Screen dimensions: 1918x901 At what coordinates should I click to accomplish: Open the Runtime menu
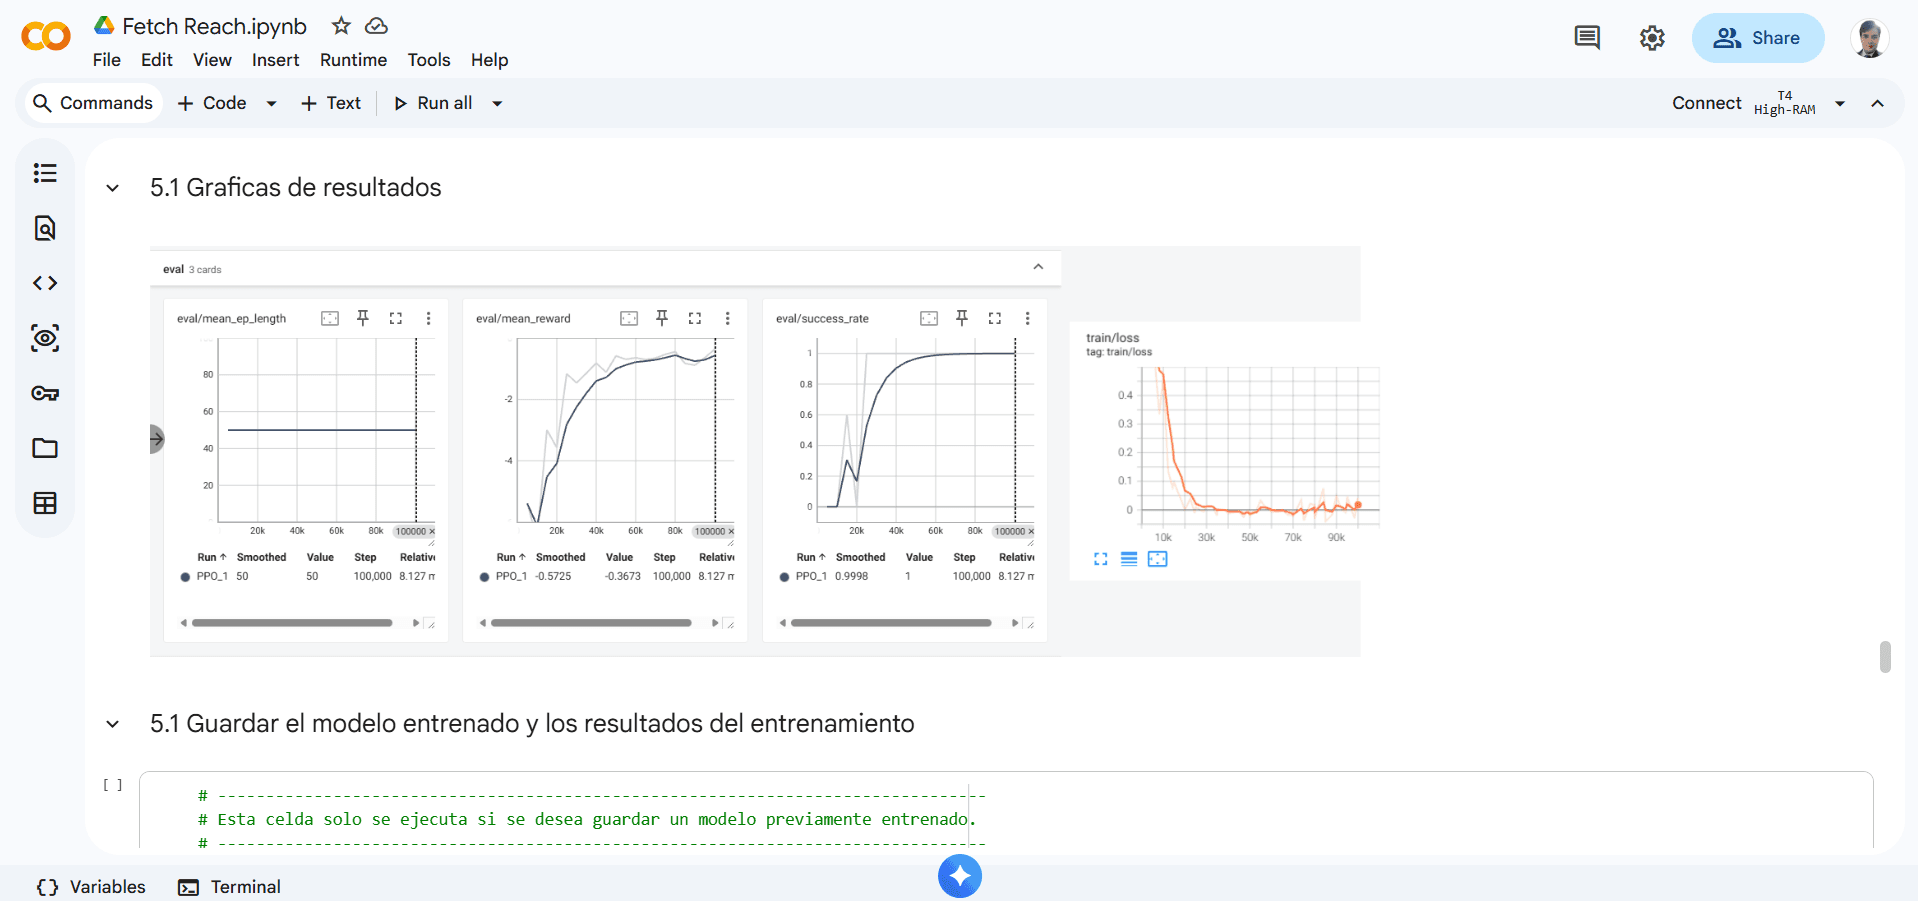[353, 60]
